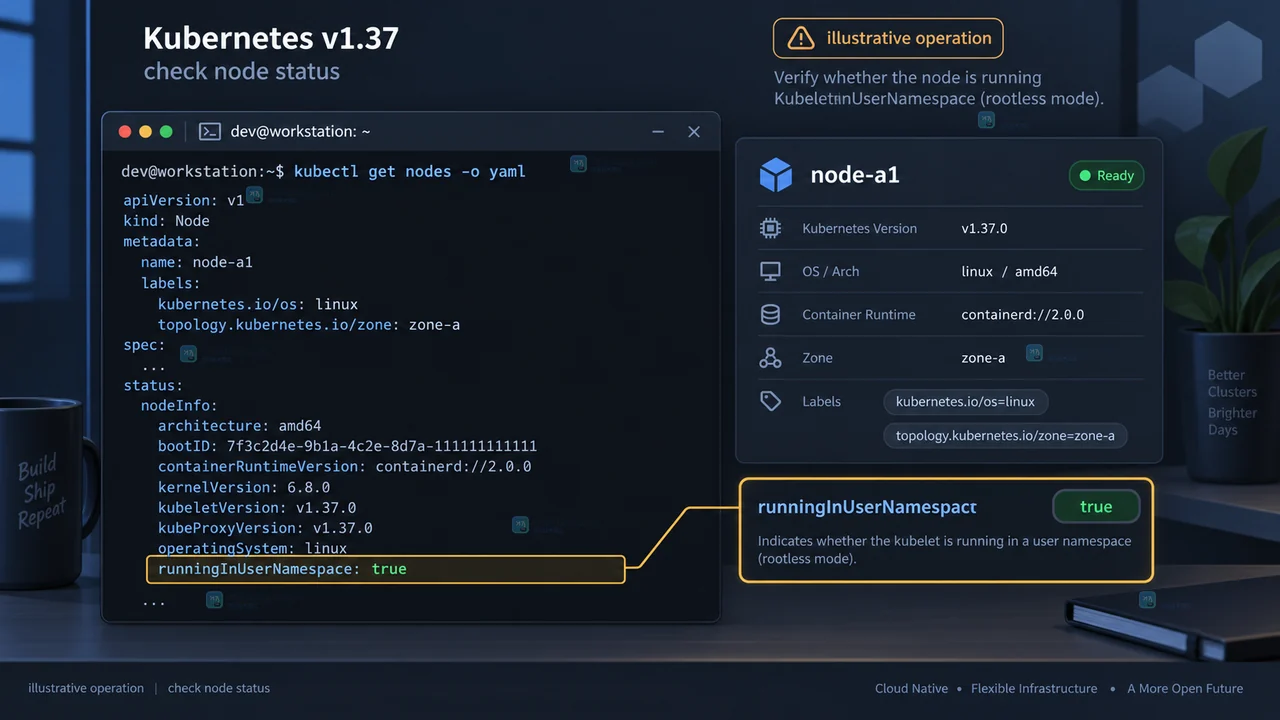
Task: Click the check node status subtitle under heading
Action: coord(242,72)
